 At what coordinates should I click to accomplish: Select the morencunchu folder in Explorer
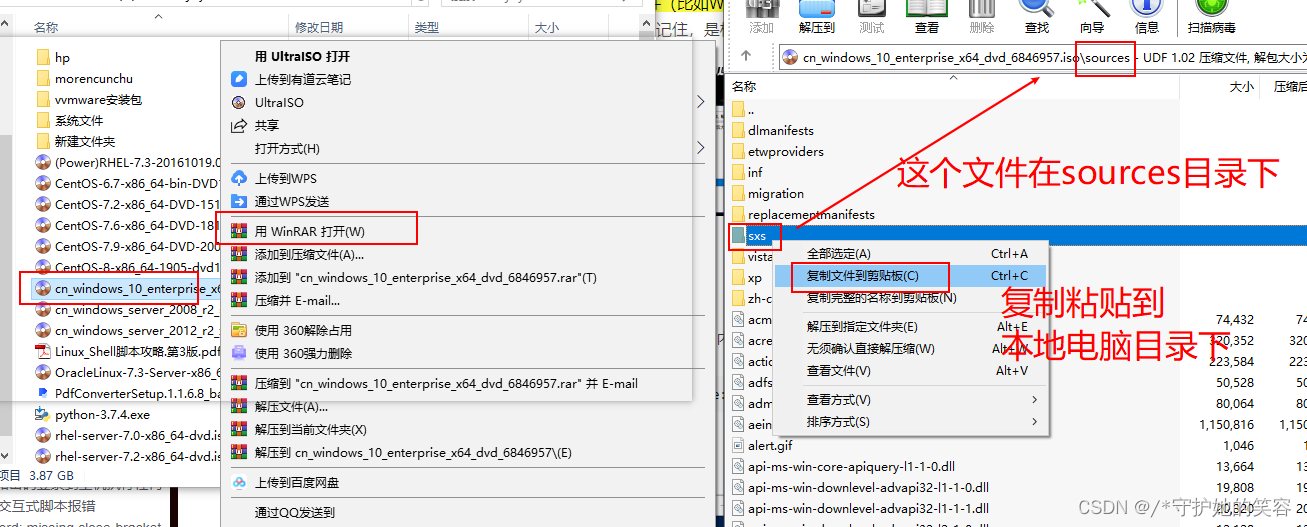click(x=93, y=79)
